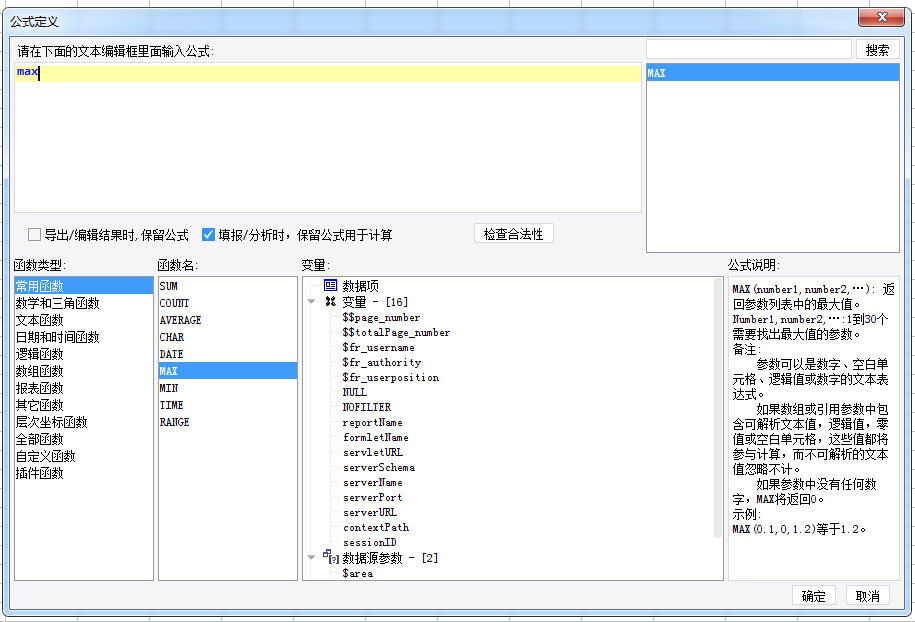Screen dimensions: 915x622
Task: Select $$totalPage_number variable
Action: click(x=396, y=333)
